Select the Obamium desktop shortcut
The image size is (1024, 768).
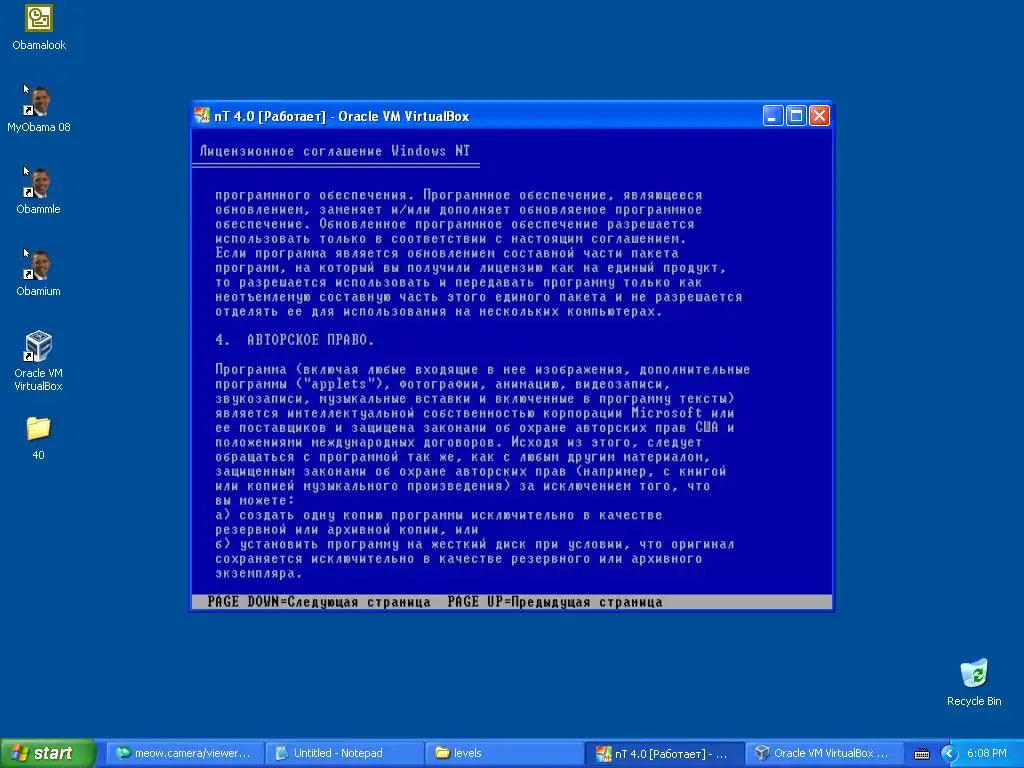pyautogui.click(x=39, y=273)
